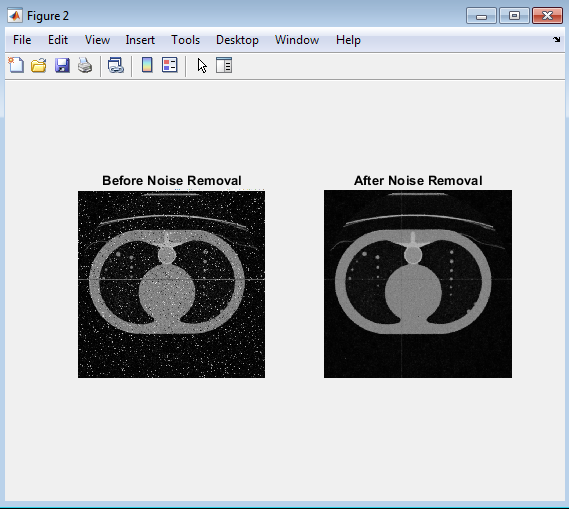This screenshot has height=509, width=569.
Task: Open the Insert menu
Action: (x=140, y=40)
